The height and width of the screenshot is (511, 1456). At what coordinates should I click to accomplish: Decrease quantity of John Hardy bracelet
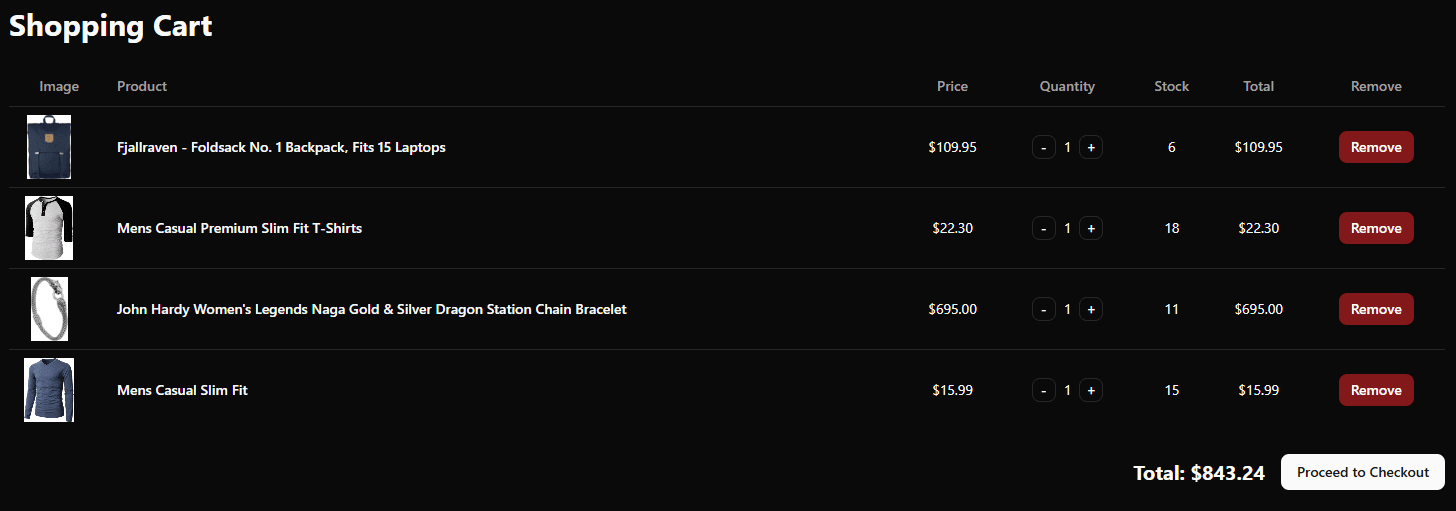(x=1043, y=309)
